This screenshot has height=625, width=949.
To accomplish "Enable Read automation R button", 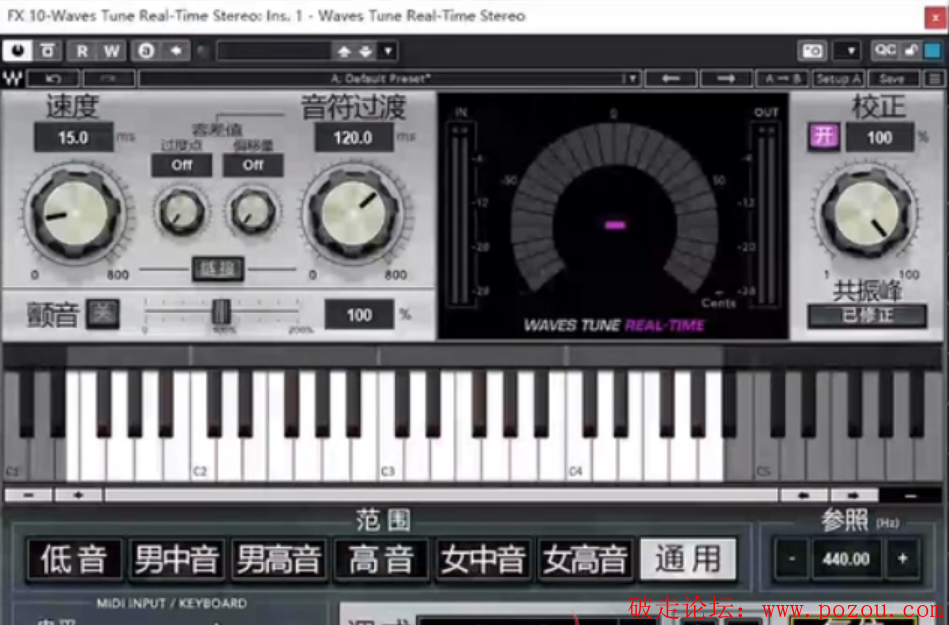I will click(x=82, y=51).
